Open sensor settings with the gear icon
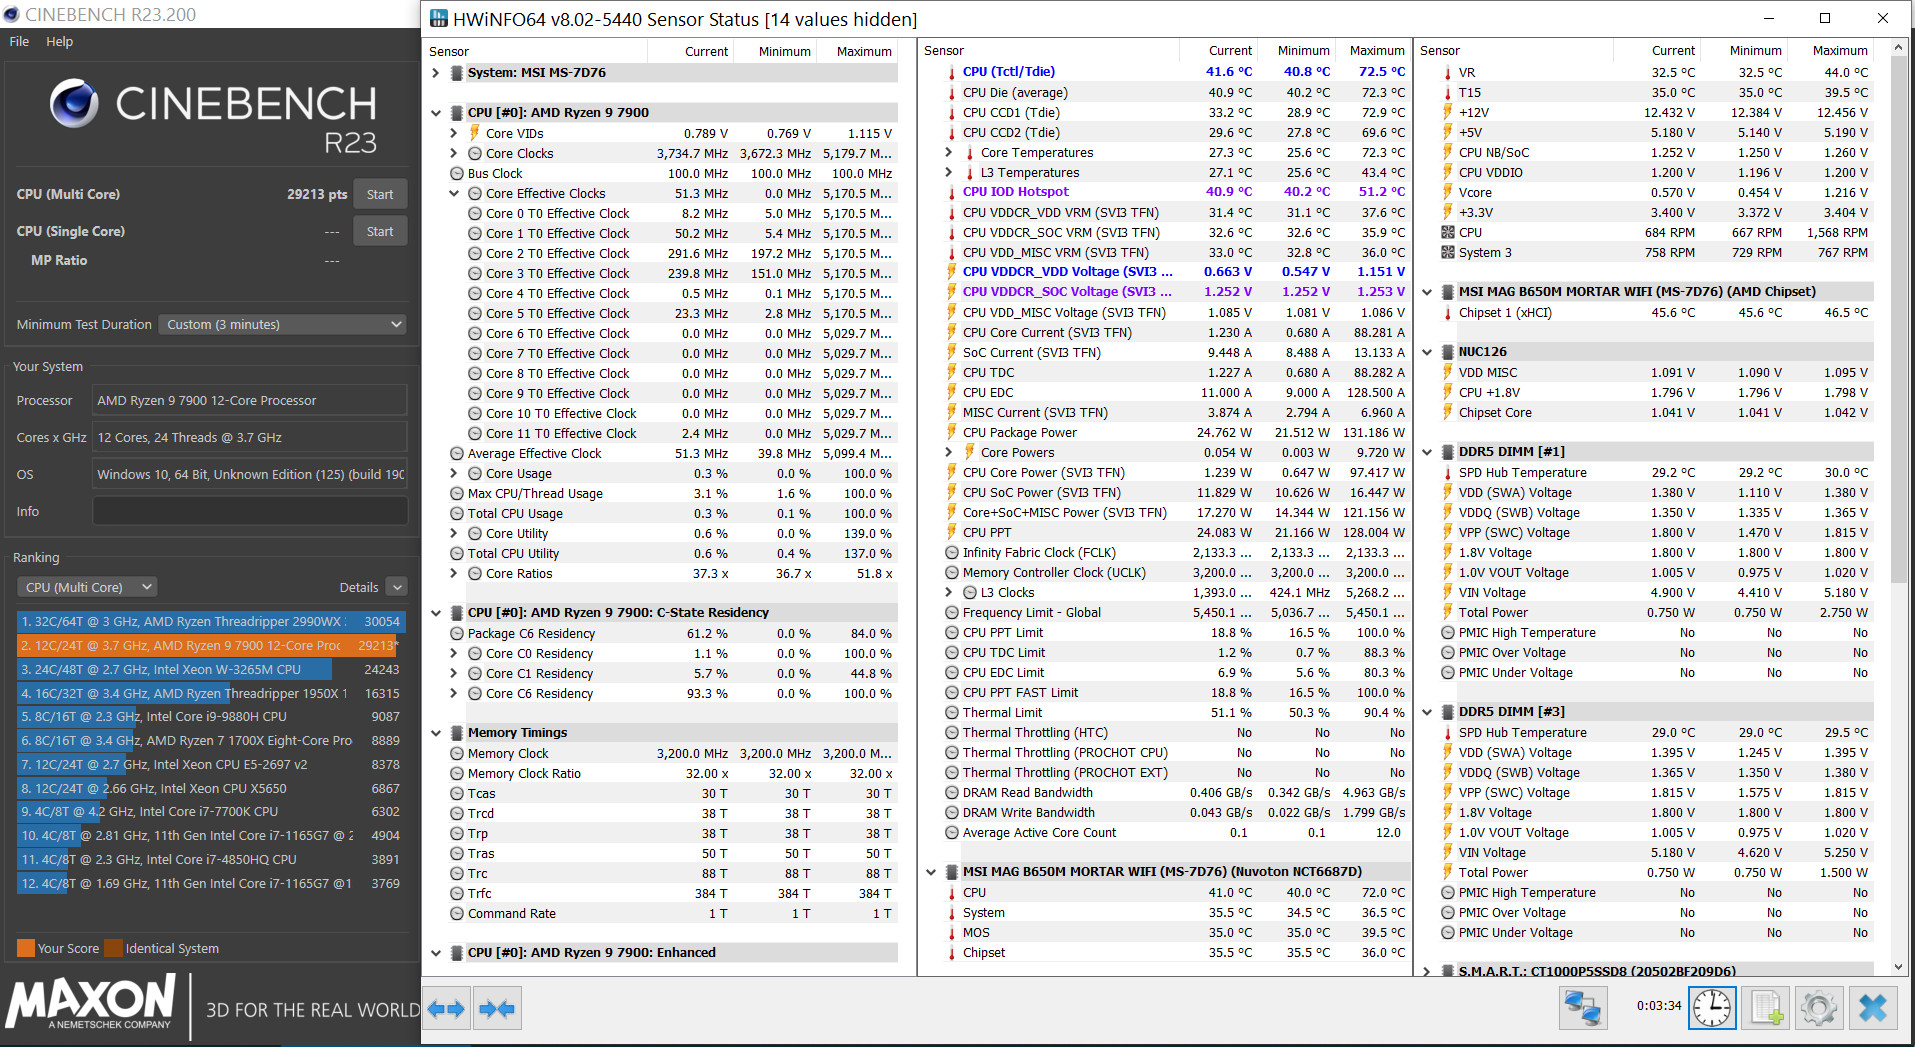Viewport: 1915px width, 1047px height. (x=1819, y=1007)
